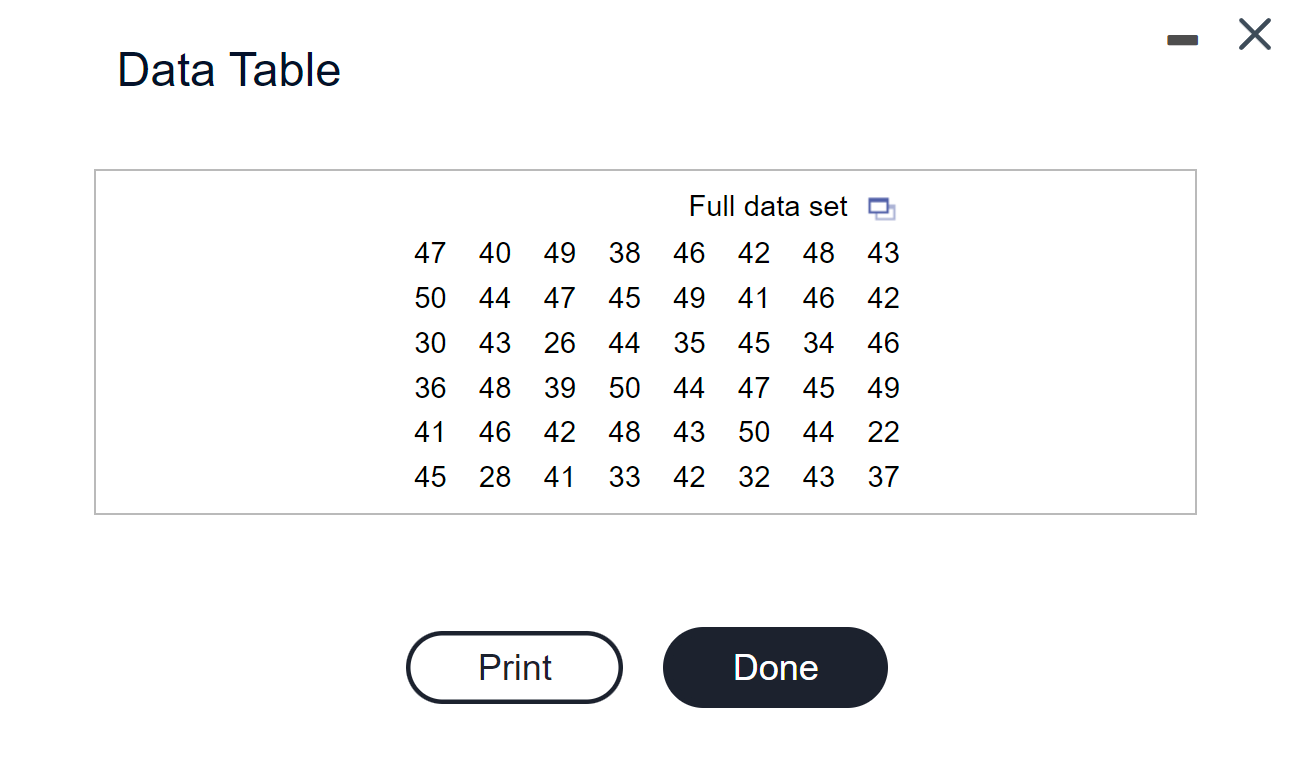This screenshot has height=757, width=1293.
Task: Click the value 36 starting the fourth row
Action: 430,388
